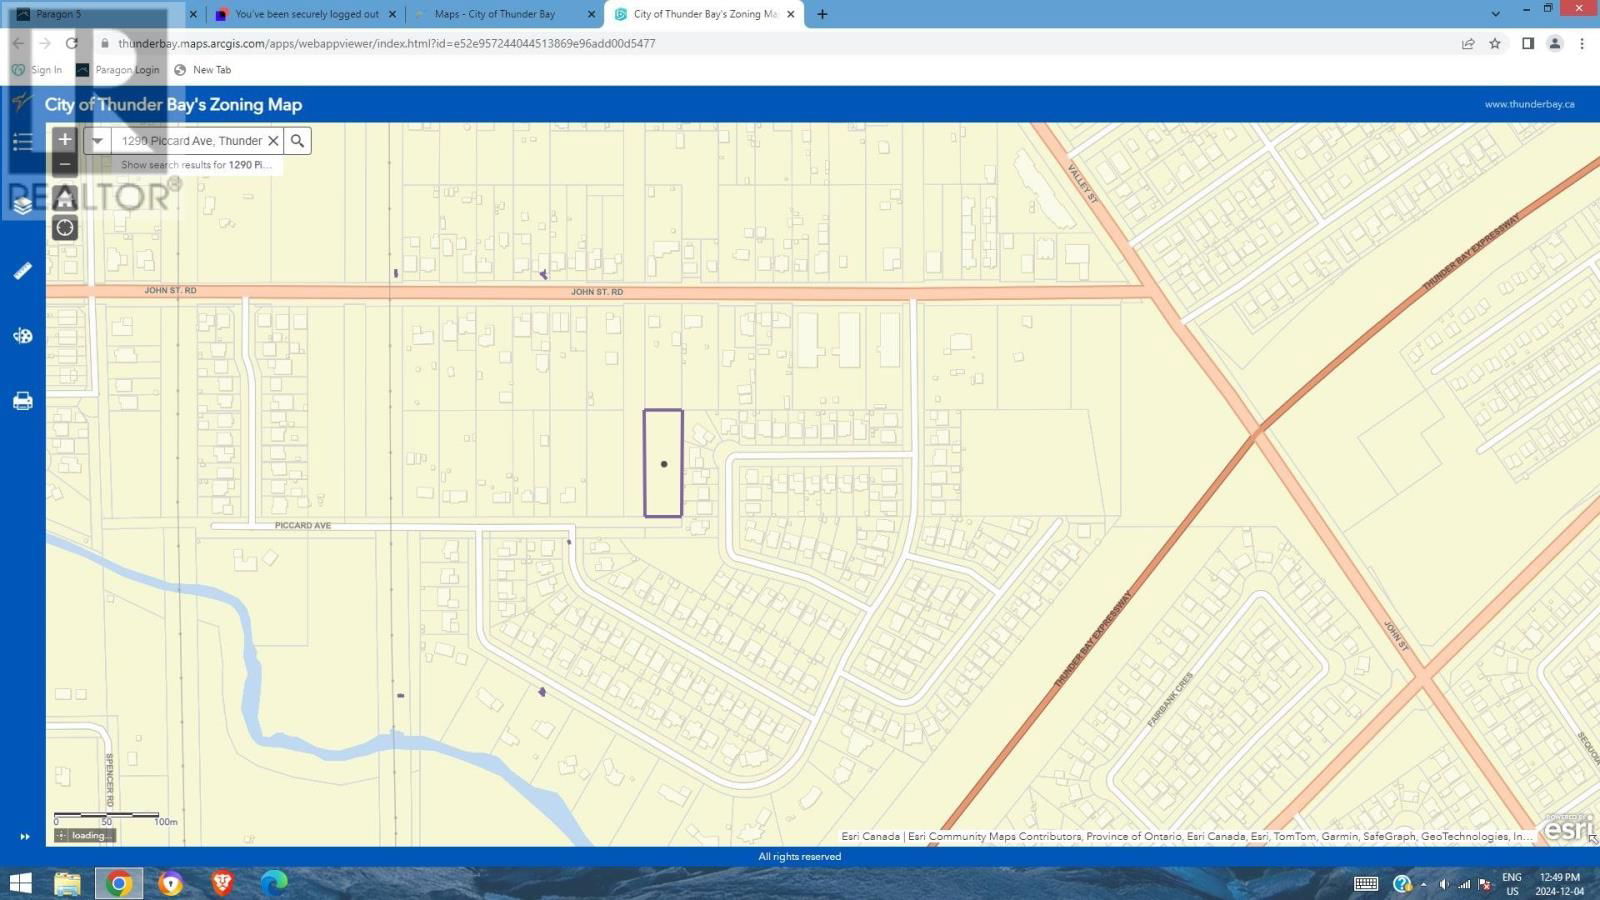
Task: Open Chrome's three-dot menu
Action: tap(1582, 43)
